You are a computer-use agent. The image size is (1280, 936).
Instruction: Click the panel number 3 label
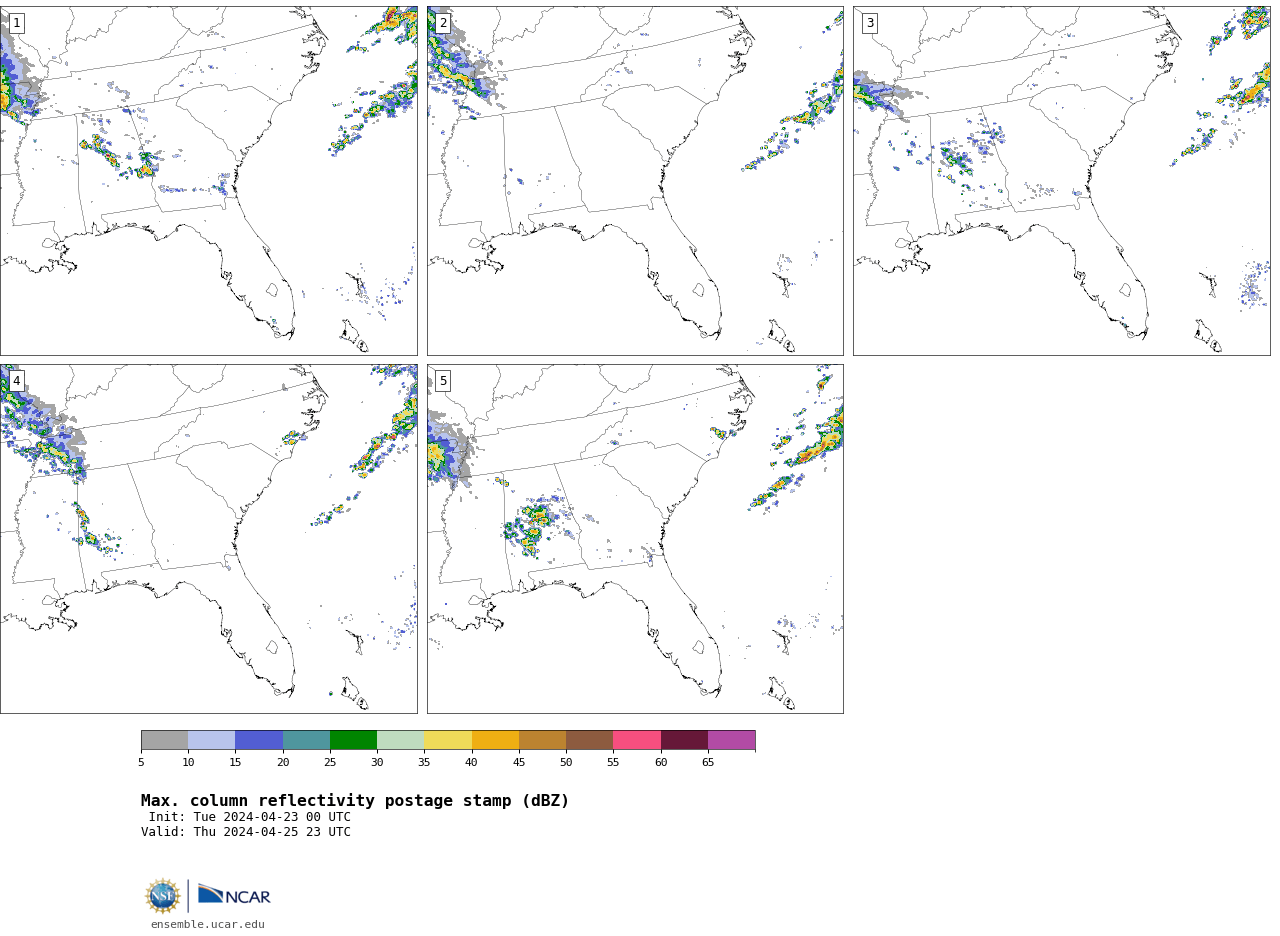(870, 23)
